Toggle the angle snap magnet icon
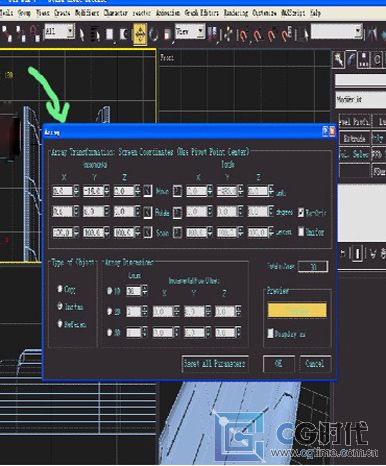 click(258, 35)
